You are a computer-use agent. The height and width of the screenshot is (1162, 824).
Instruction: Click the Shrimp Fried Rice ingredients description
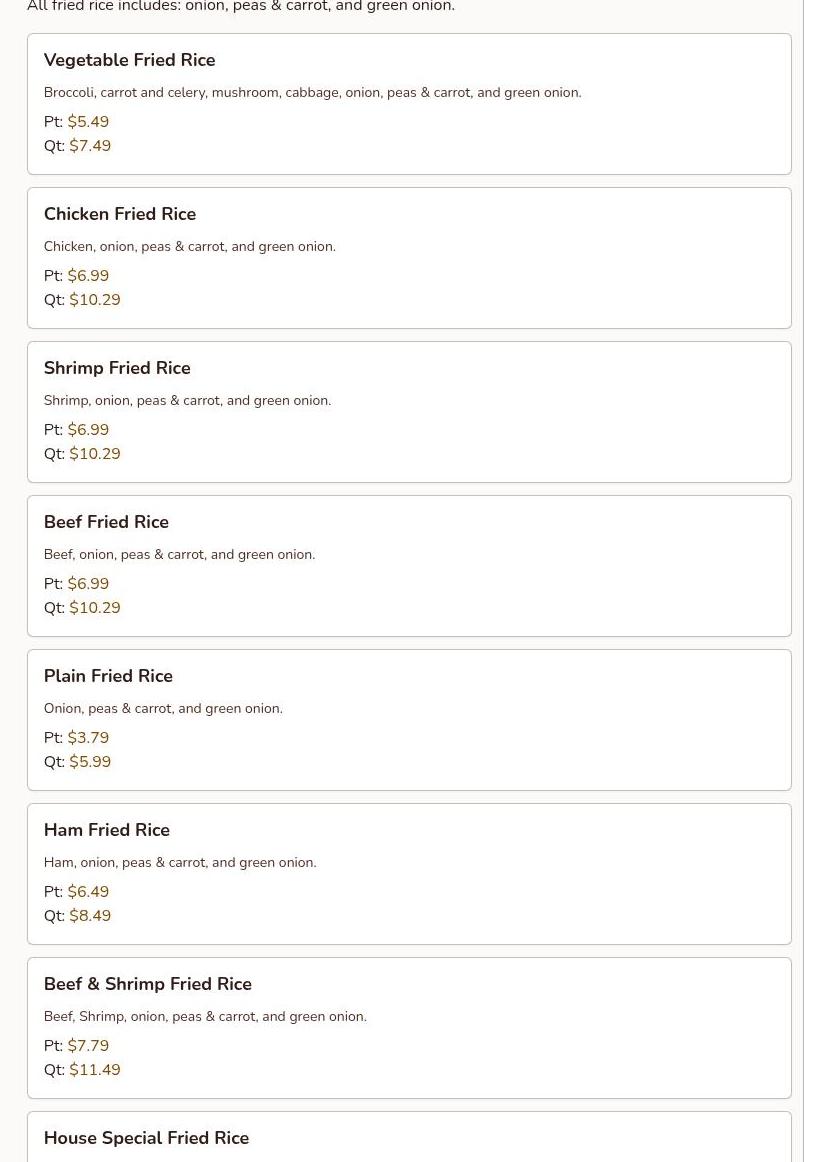coord(187,401)
